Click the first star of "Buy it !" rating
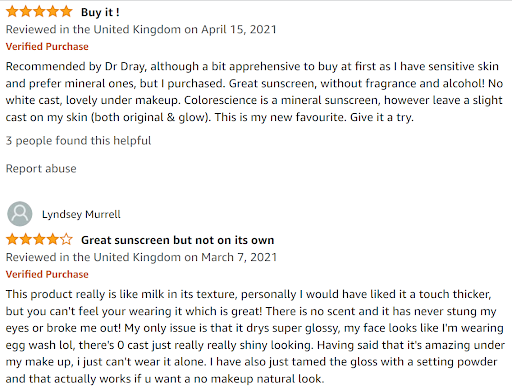The height and width of the screenshot is (389, 512). click(12, 11)
